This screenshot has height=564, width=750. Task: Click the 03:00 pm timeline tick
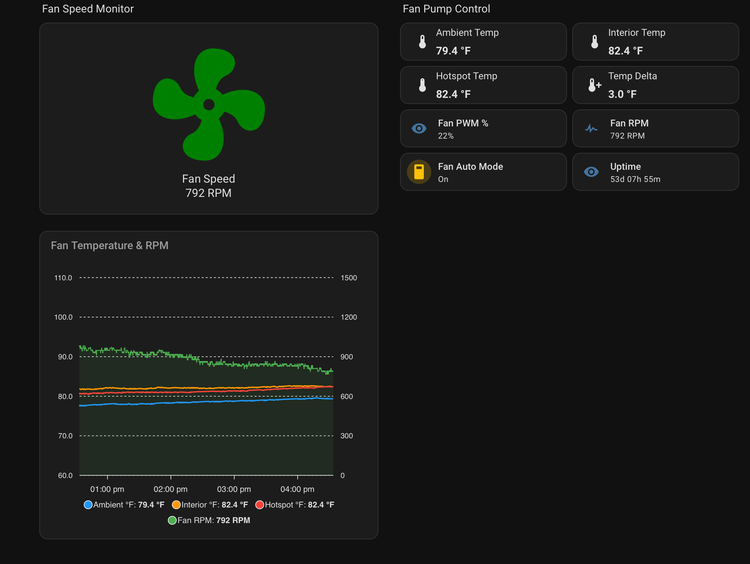[x=234, y=489]
